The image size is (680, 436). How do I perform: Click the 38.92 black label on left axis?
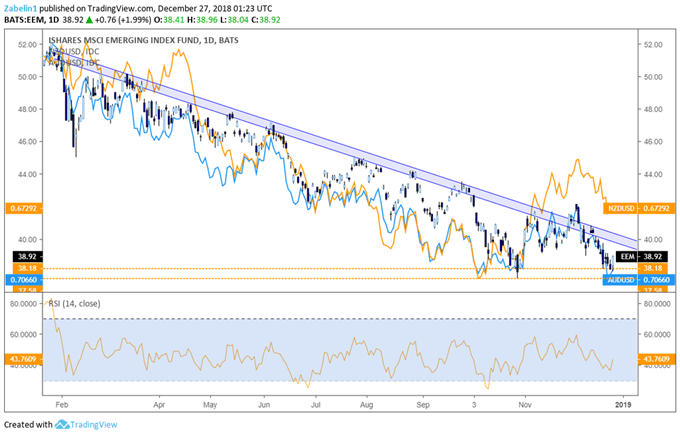pos(27,256)
